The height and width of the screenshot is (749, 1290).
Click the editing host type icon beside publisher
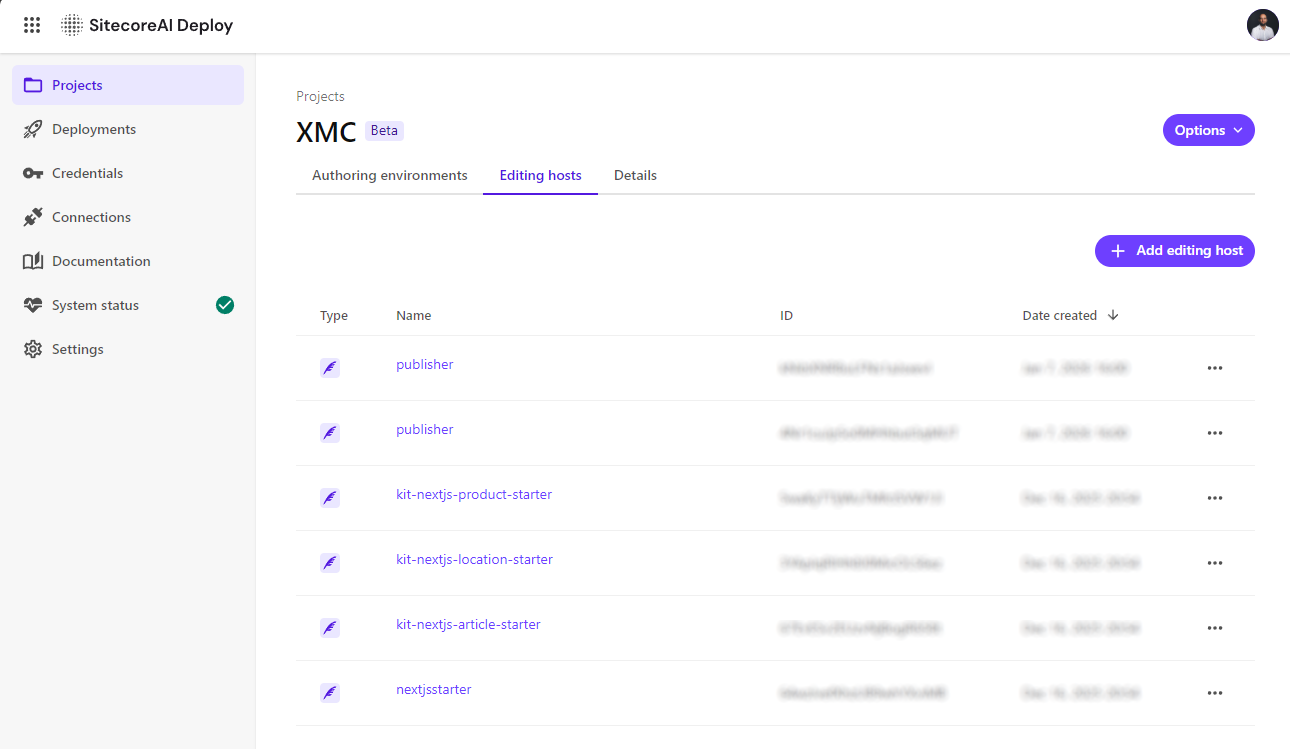click(x=330, y=367)
